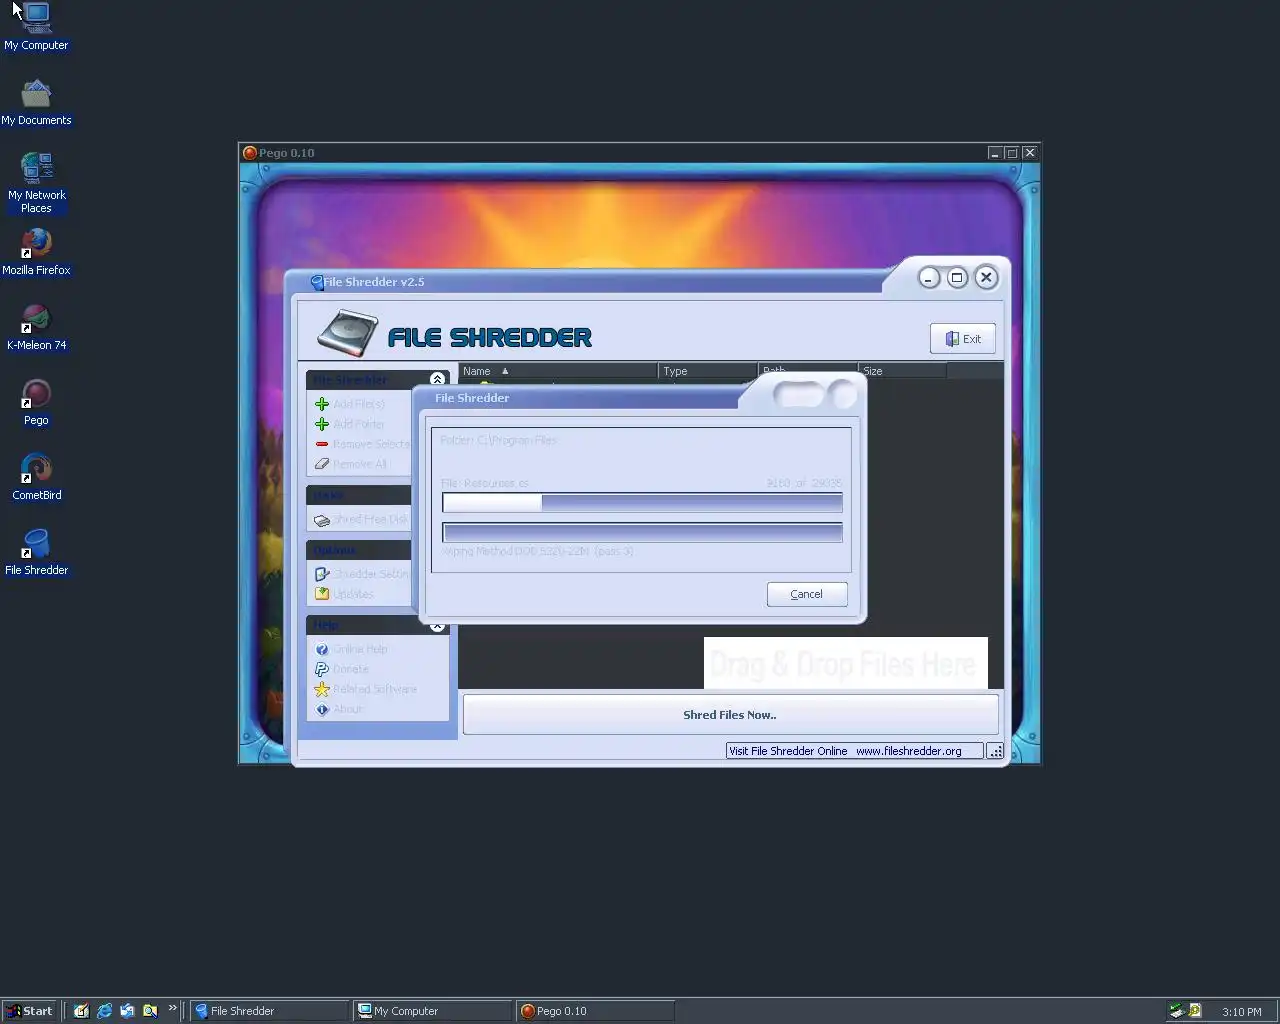Cancel the shredding progress dialog
The width and height of the screenshot is (1280, 1024).
click(x=807, y=594)
